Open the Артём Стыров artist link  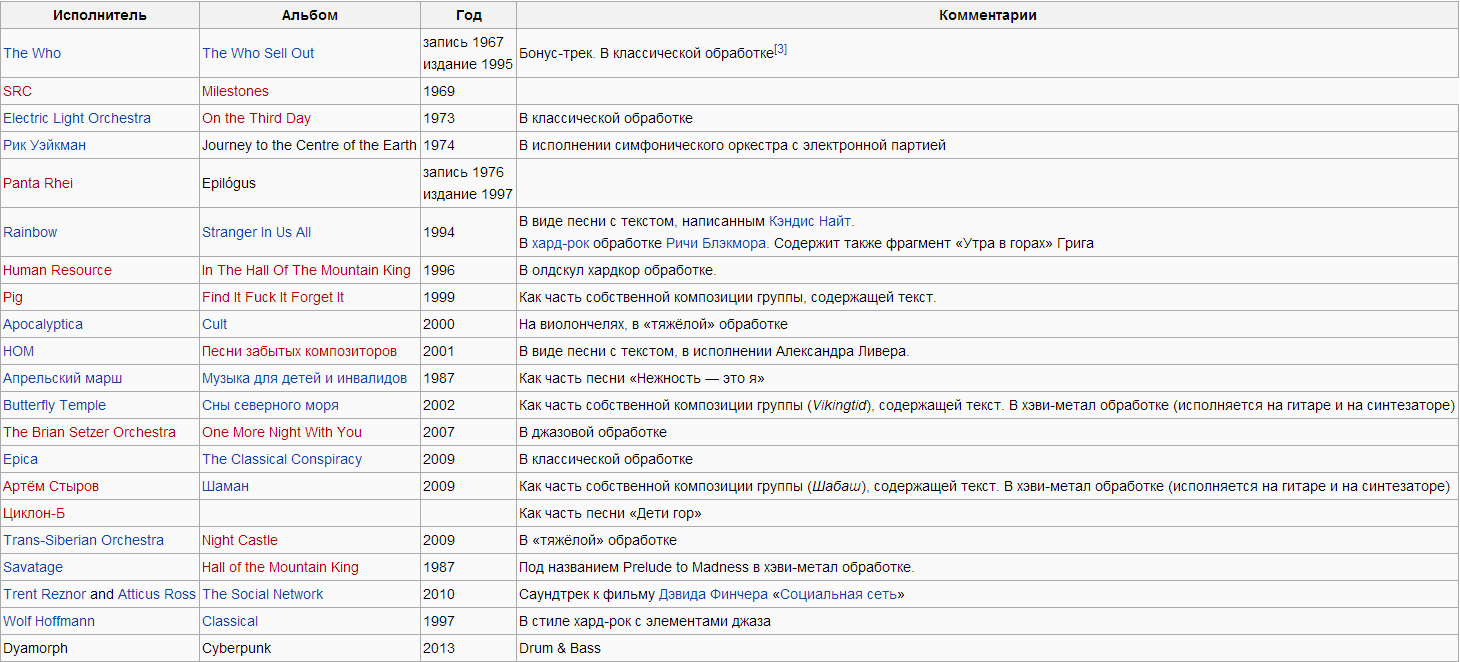click(51, 486)
